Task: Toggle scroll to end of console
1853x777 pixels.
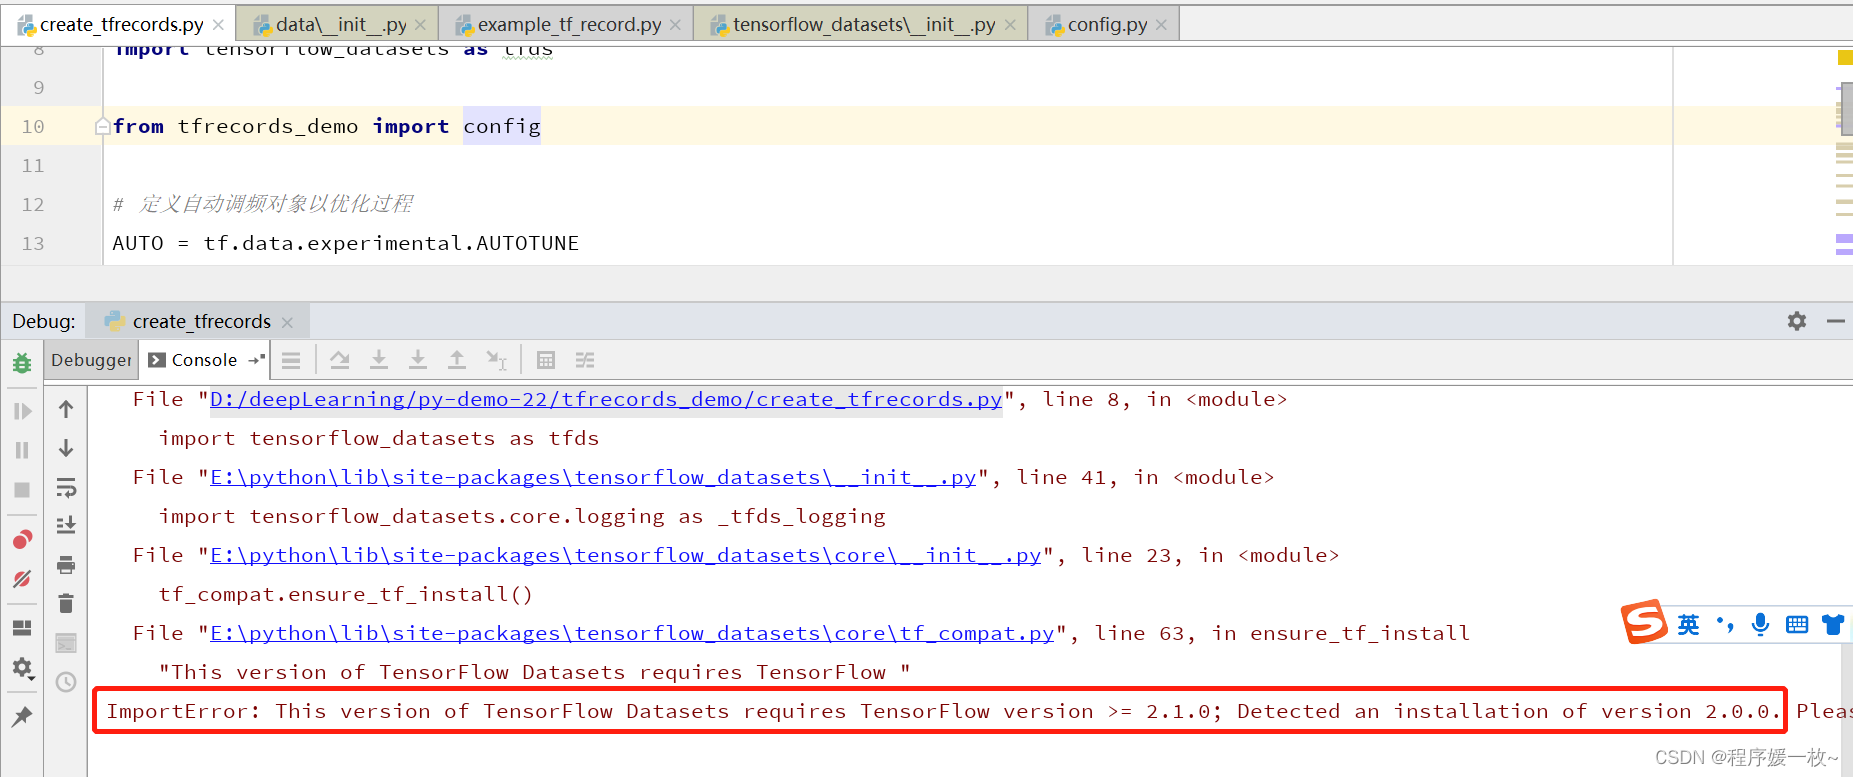Action: point(66,525)
